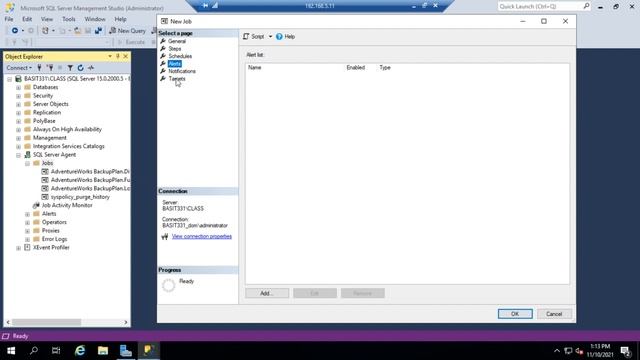Click Object Explorer horizontal scrollbar
The image size is (640, 360).
pyautogui.click(x=46, y=322)
